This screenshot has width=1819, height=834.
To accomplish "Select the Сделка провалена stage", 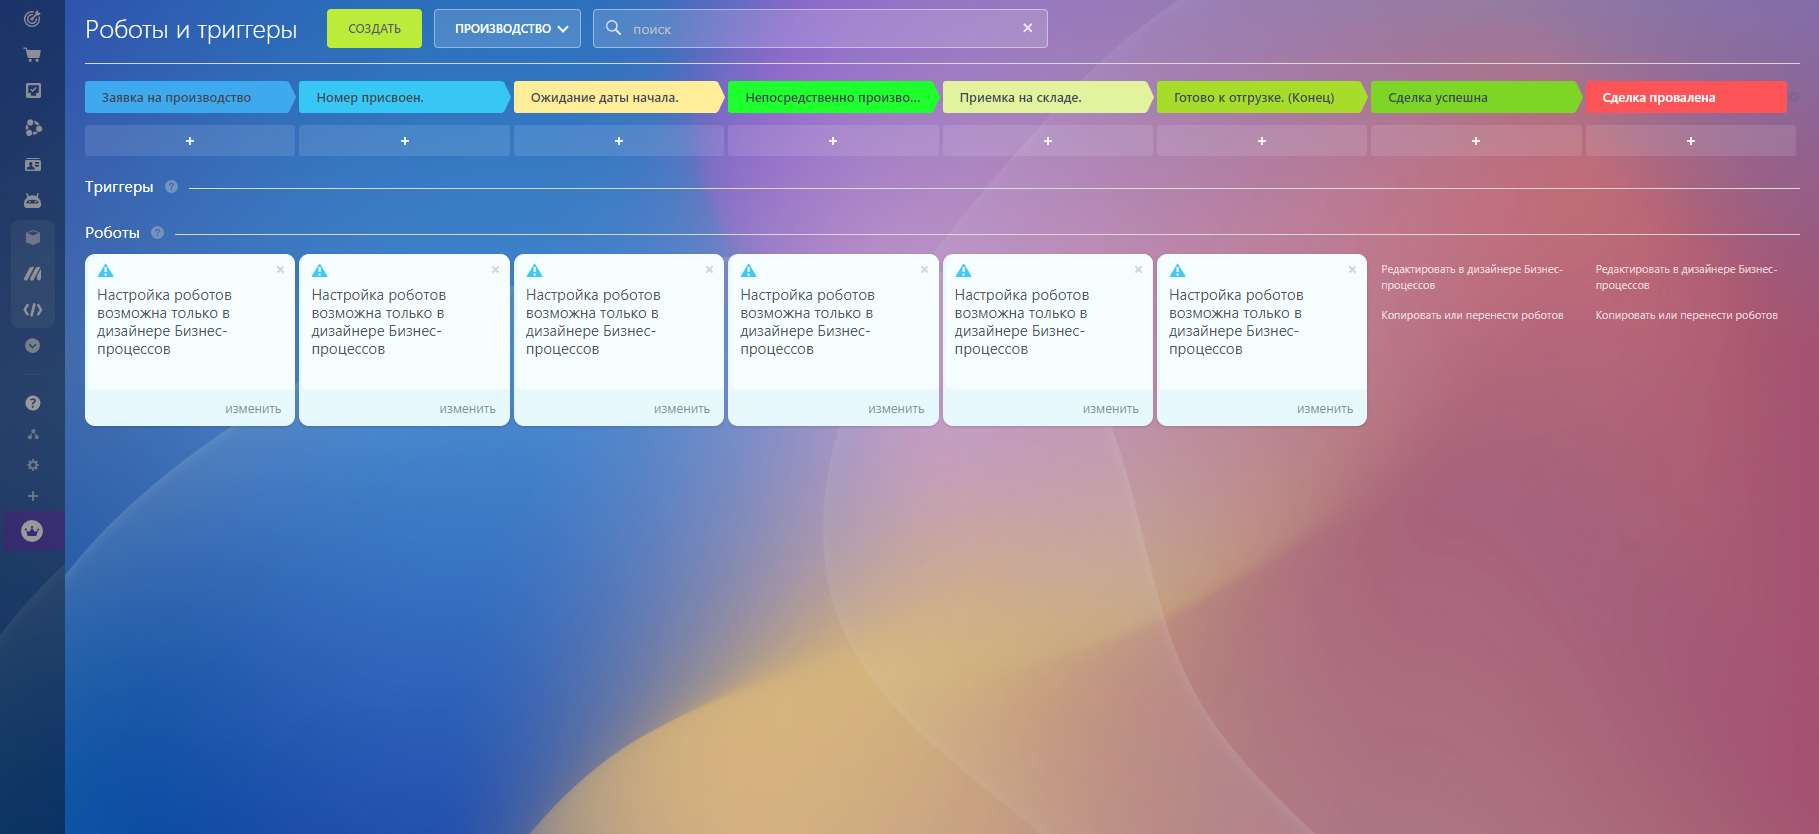I will coord(1684,98).
